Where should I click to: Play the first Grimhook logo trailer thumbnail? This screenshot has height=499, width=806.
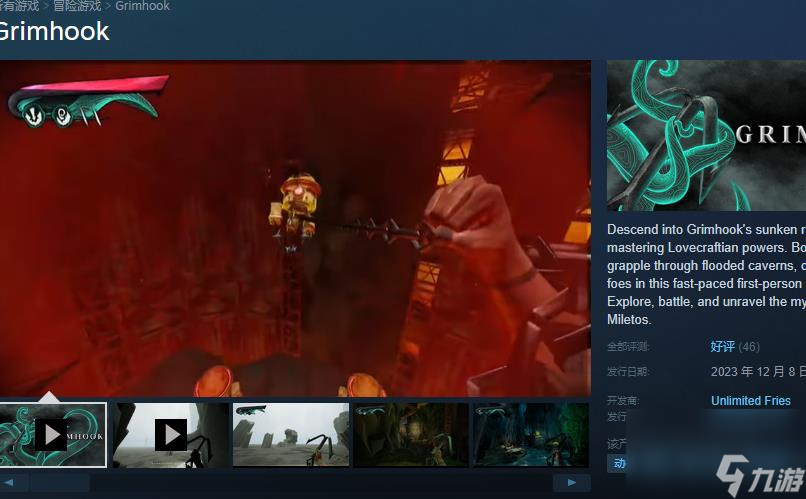[53, 435]
